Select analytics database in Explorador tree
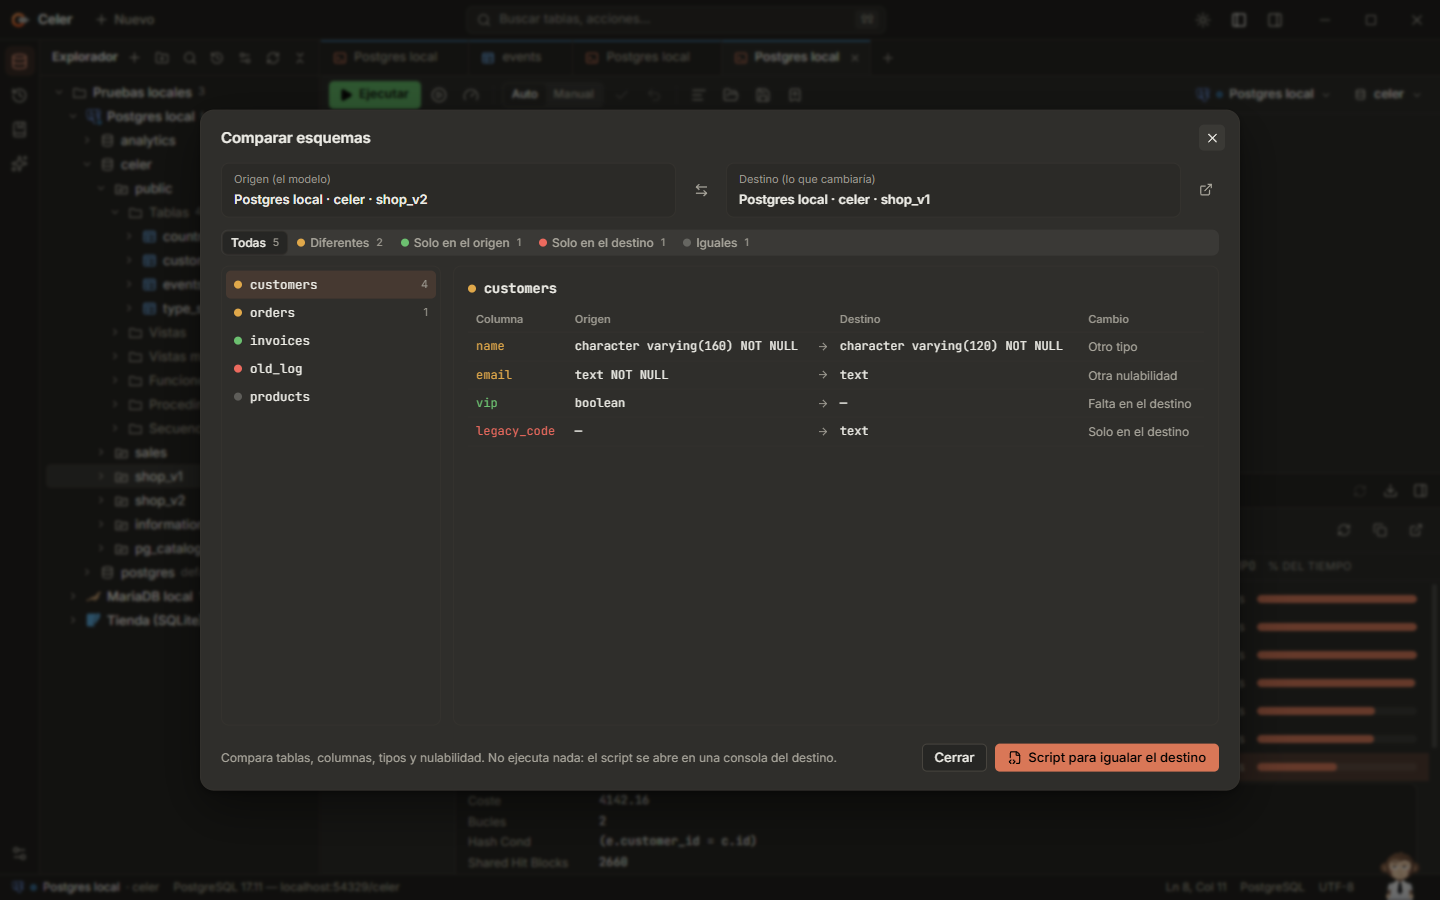 tap(148, 141)
